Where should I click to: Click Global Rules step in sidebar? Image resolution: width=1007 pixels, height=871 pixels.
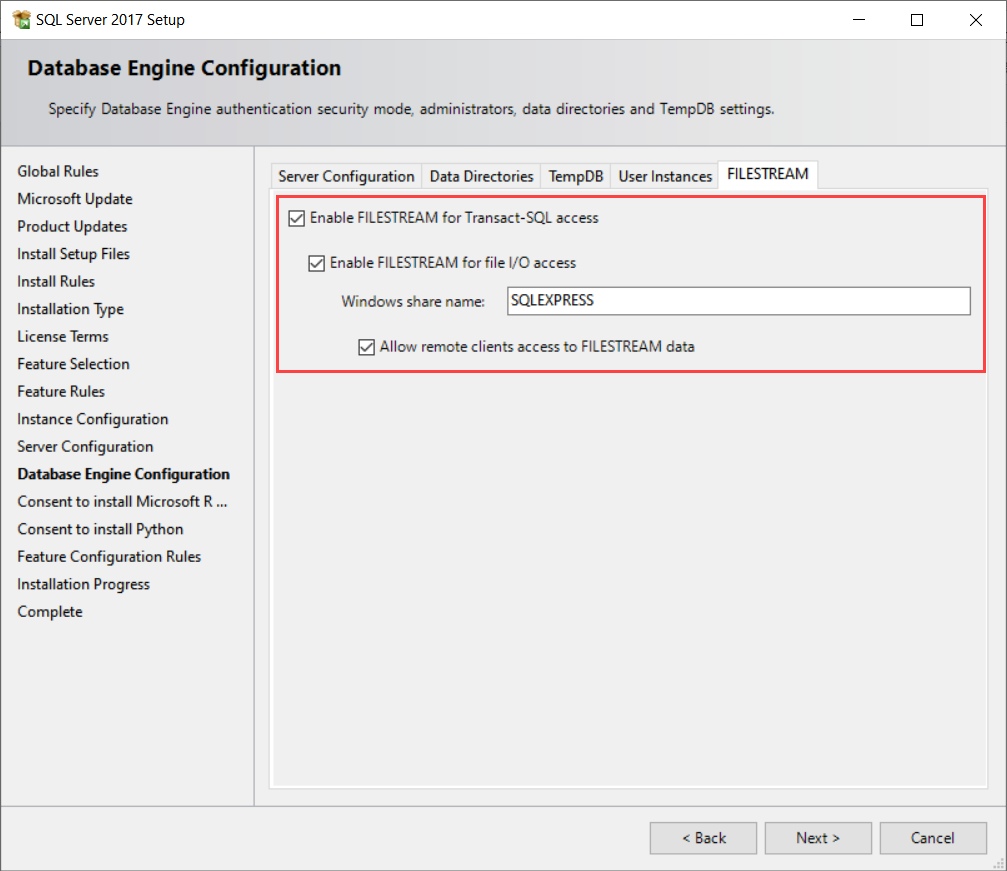(58, 172)
